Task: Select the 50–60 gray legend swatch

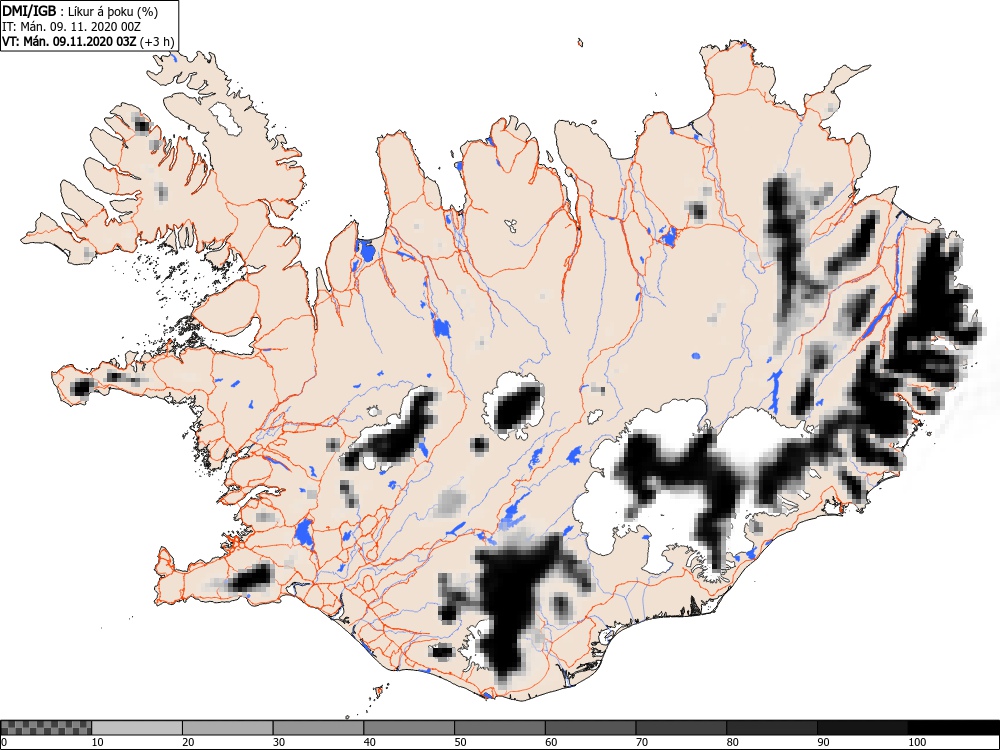Action: 499,728
